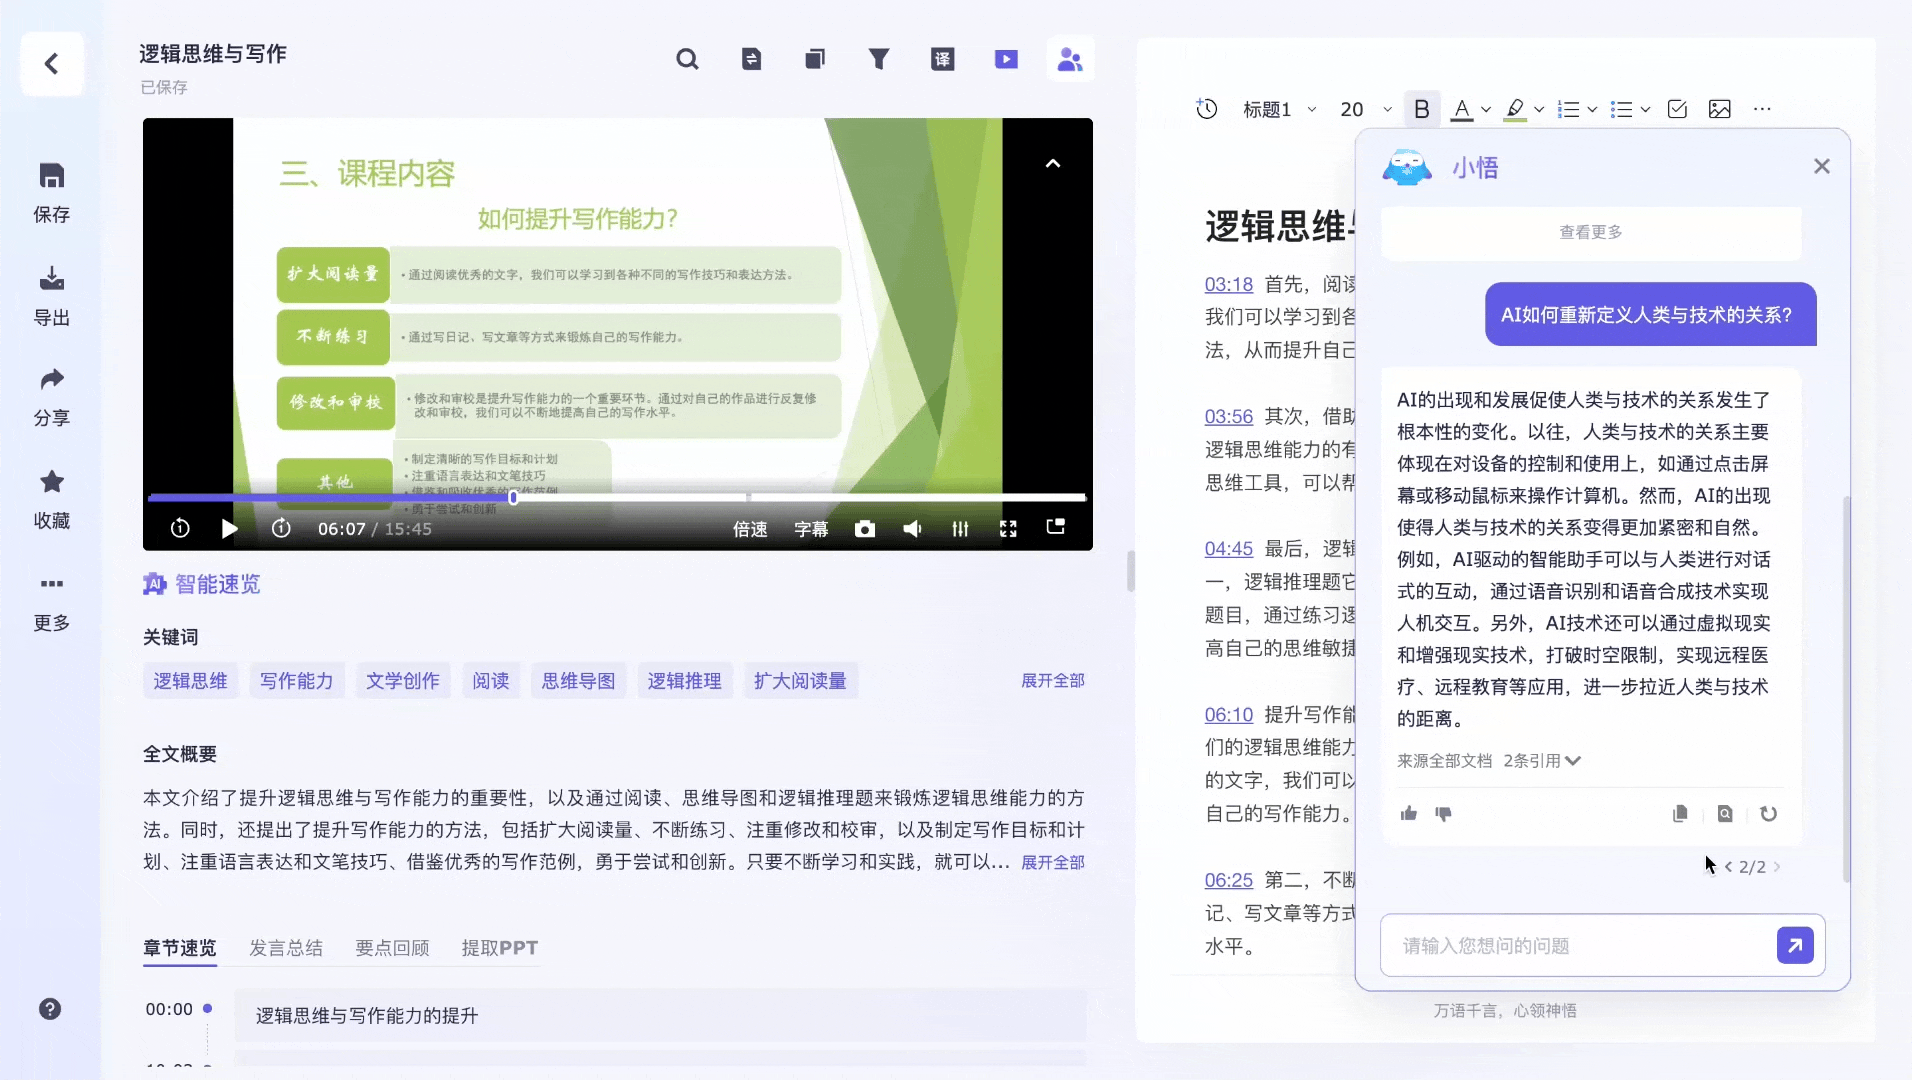Viewport: 1912px width, 1080px height.
Task: Click the back arrow button
Action: tap(52, 64)
